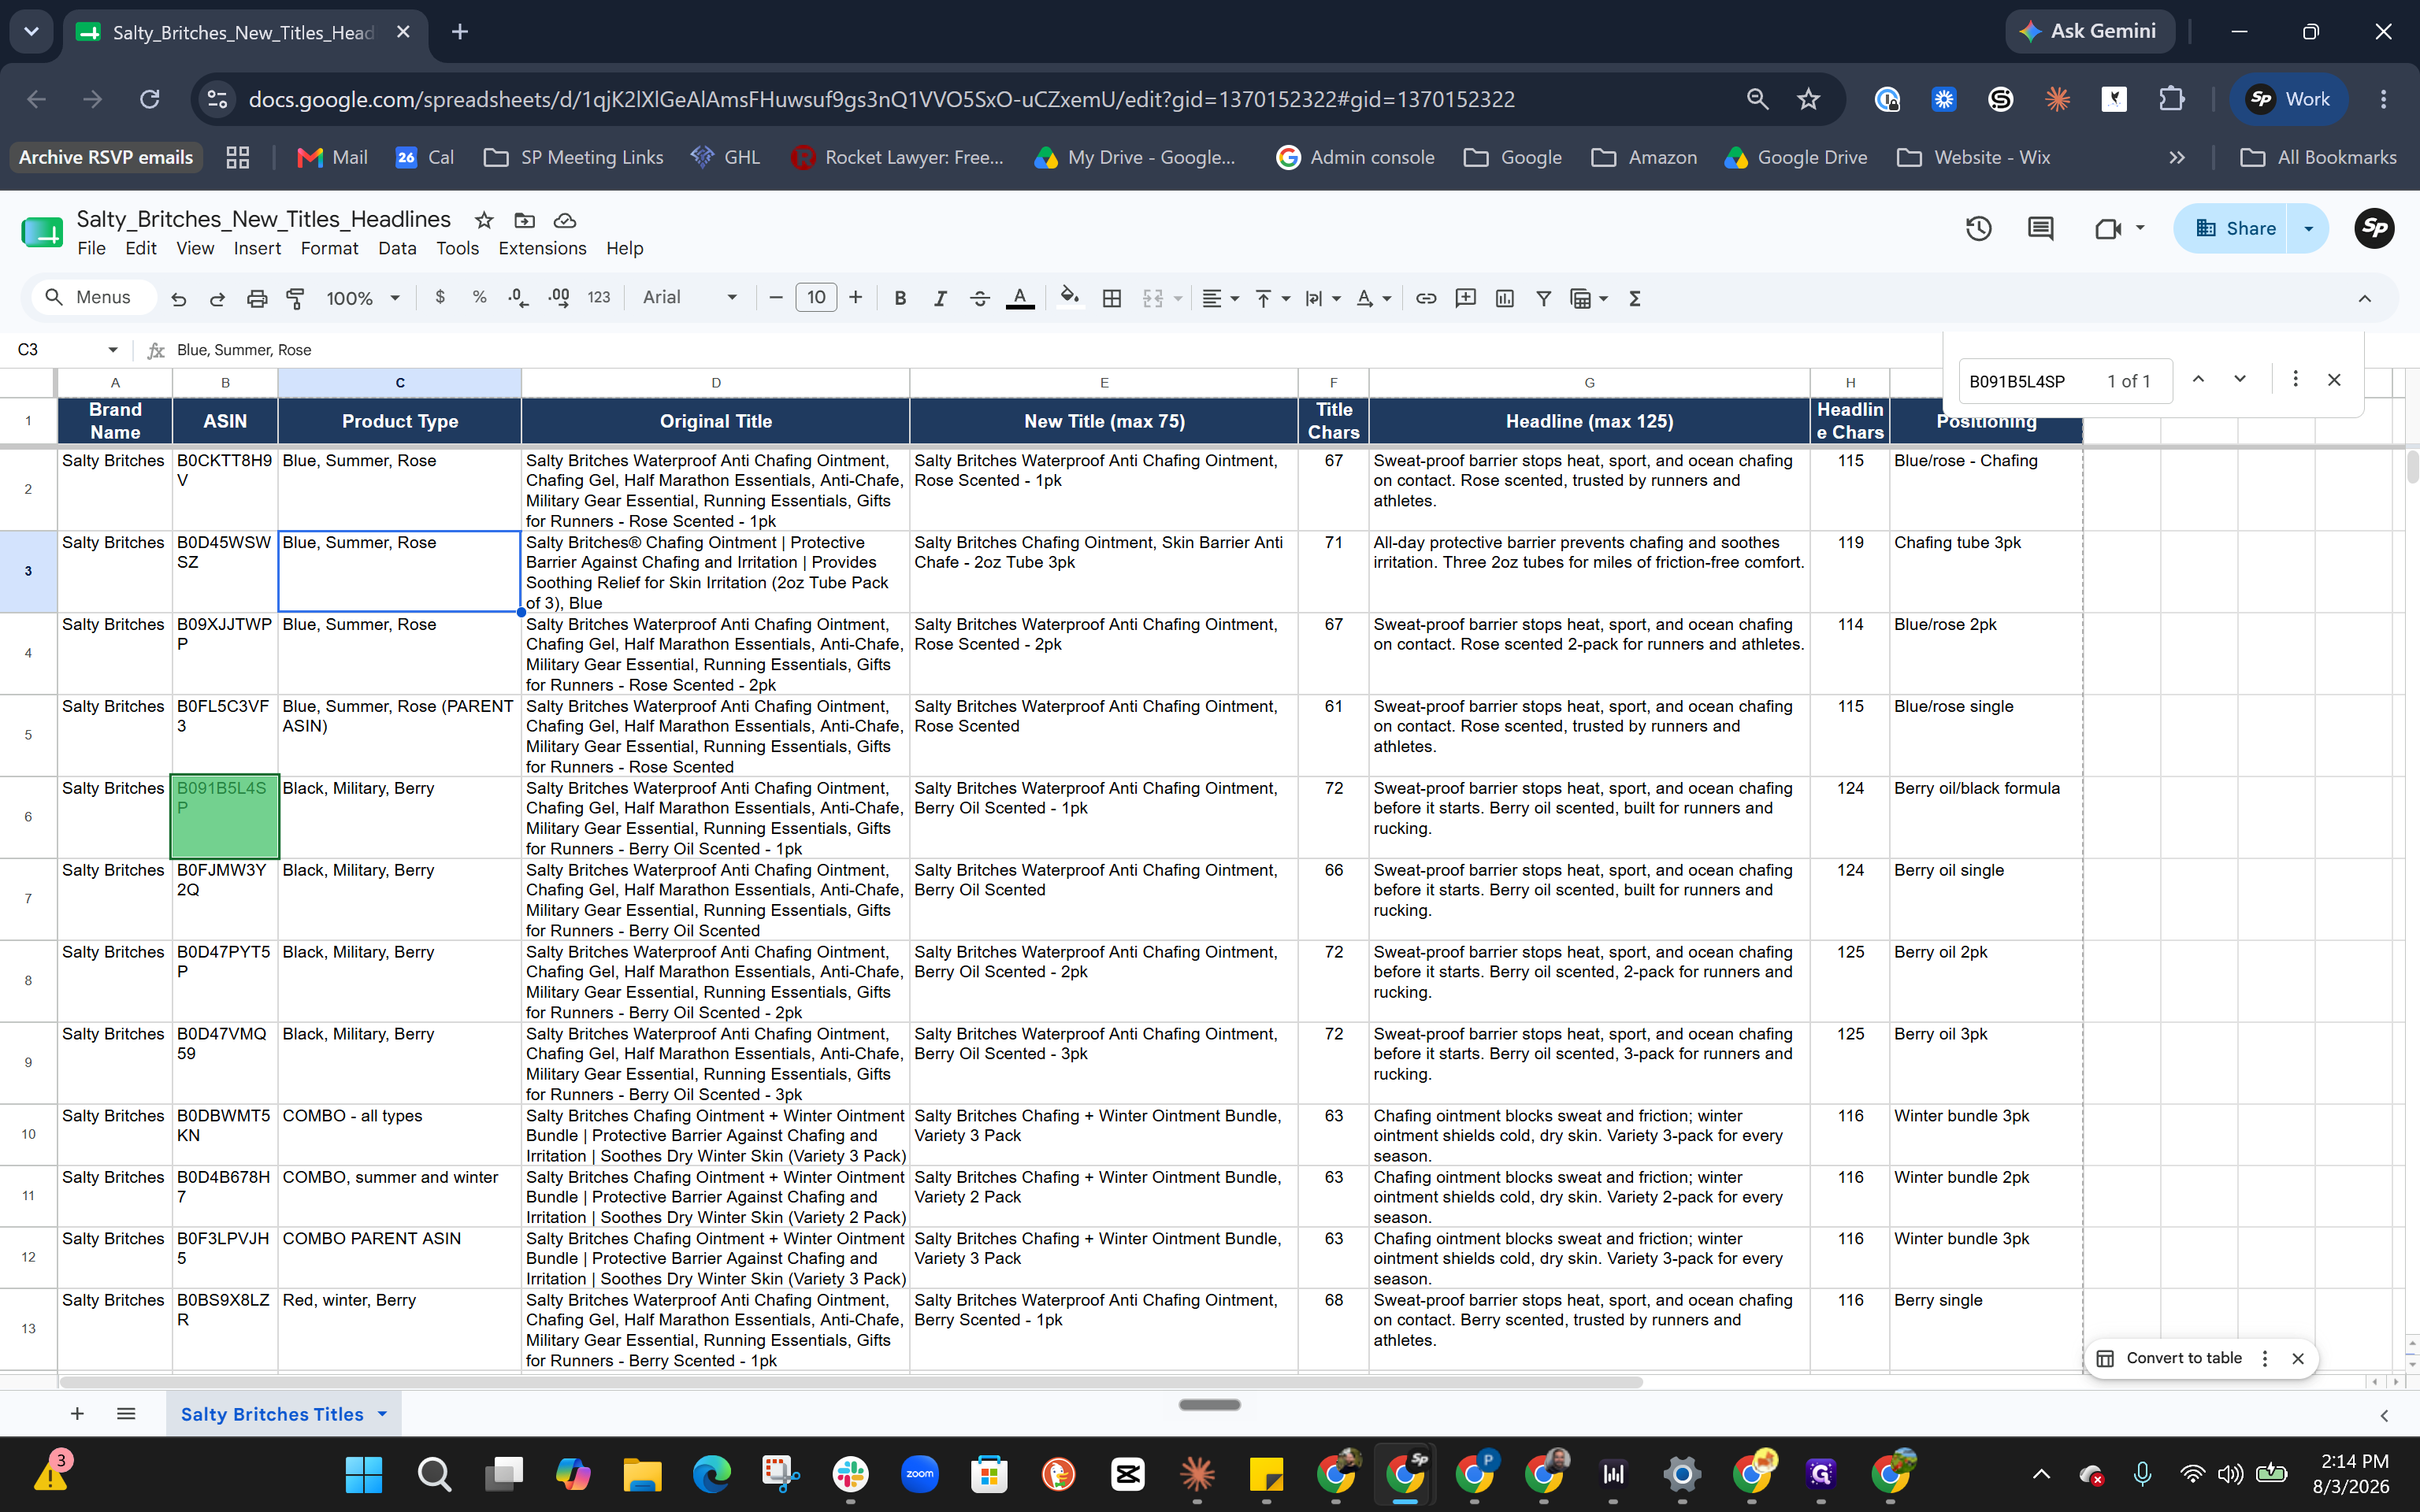Star the Salty_Britches document
2420x1512 pixels.
click(484, 220)
